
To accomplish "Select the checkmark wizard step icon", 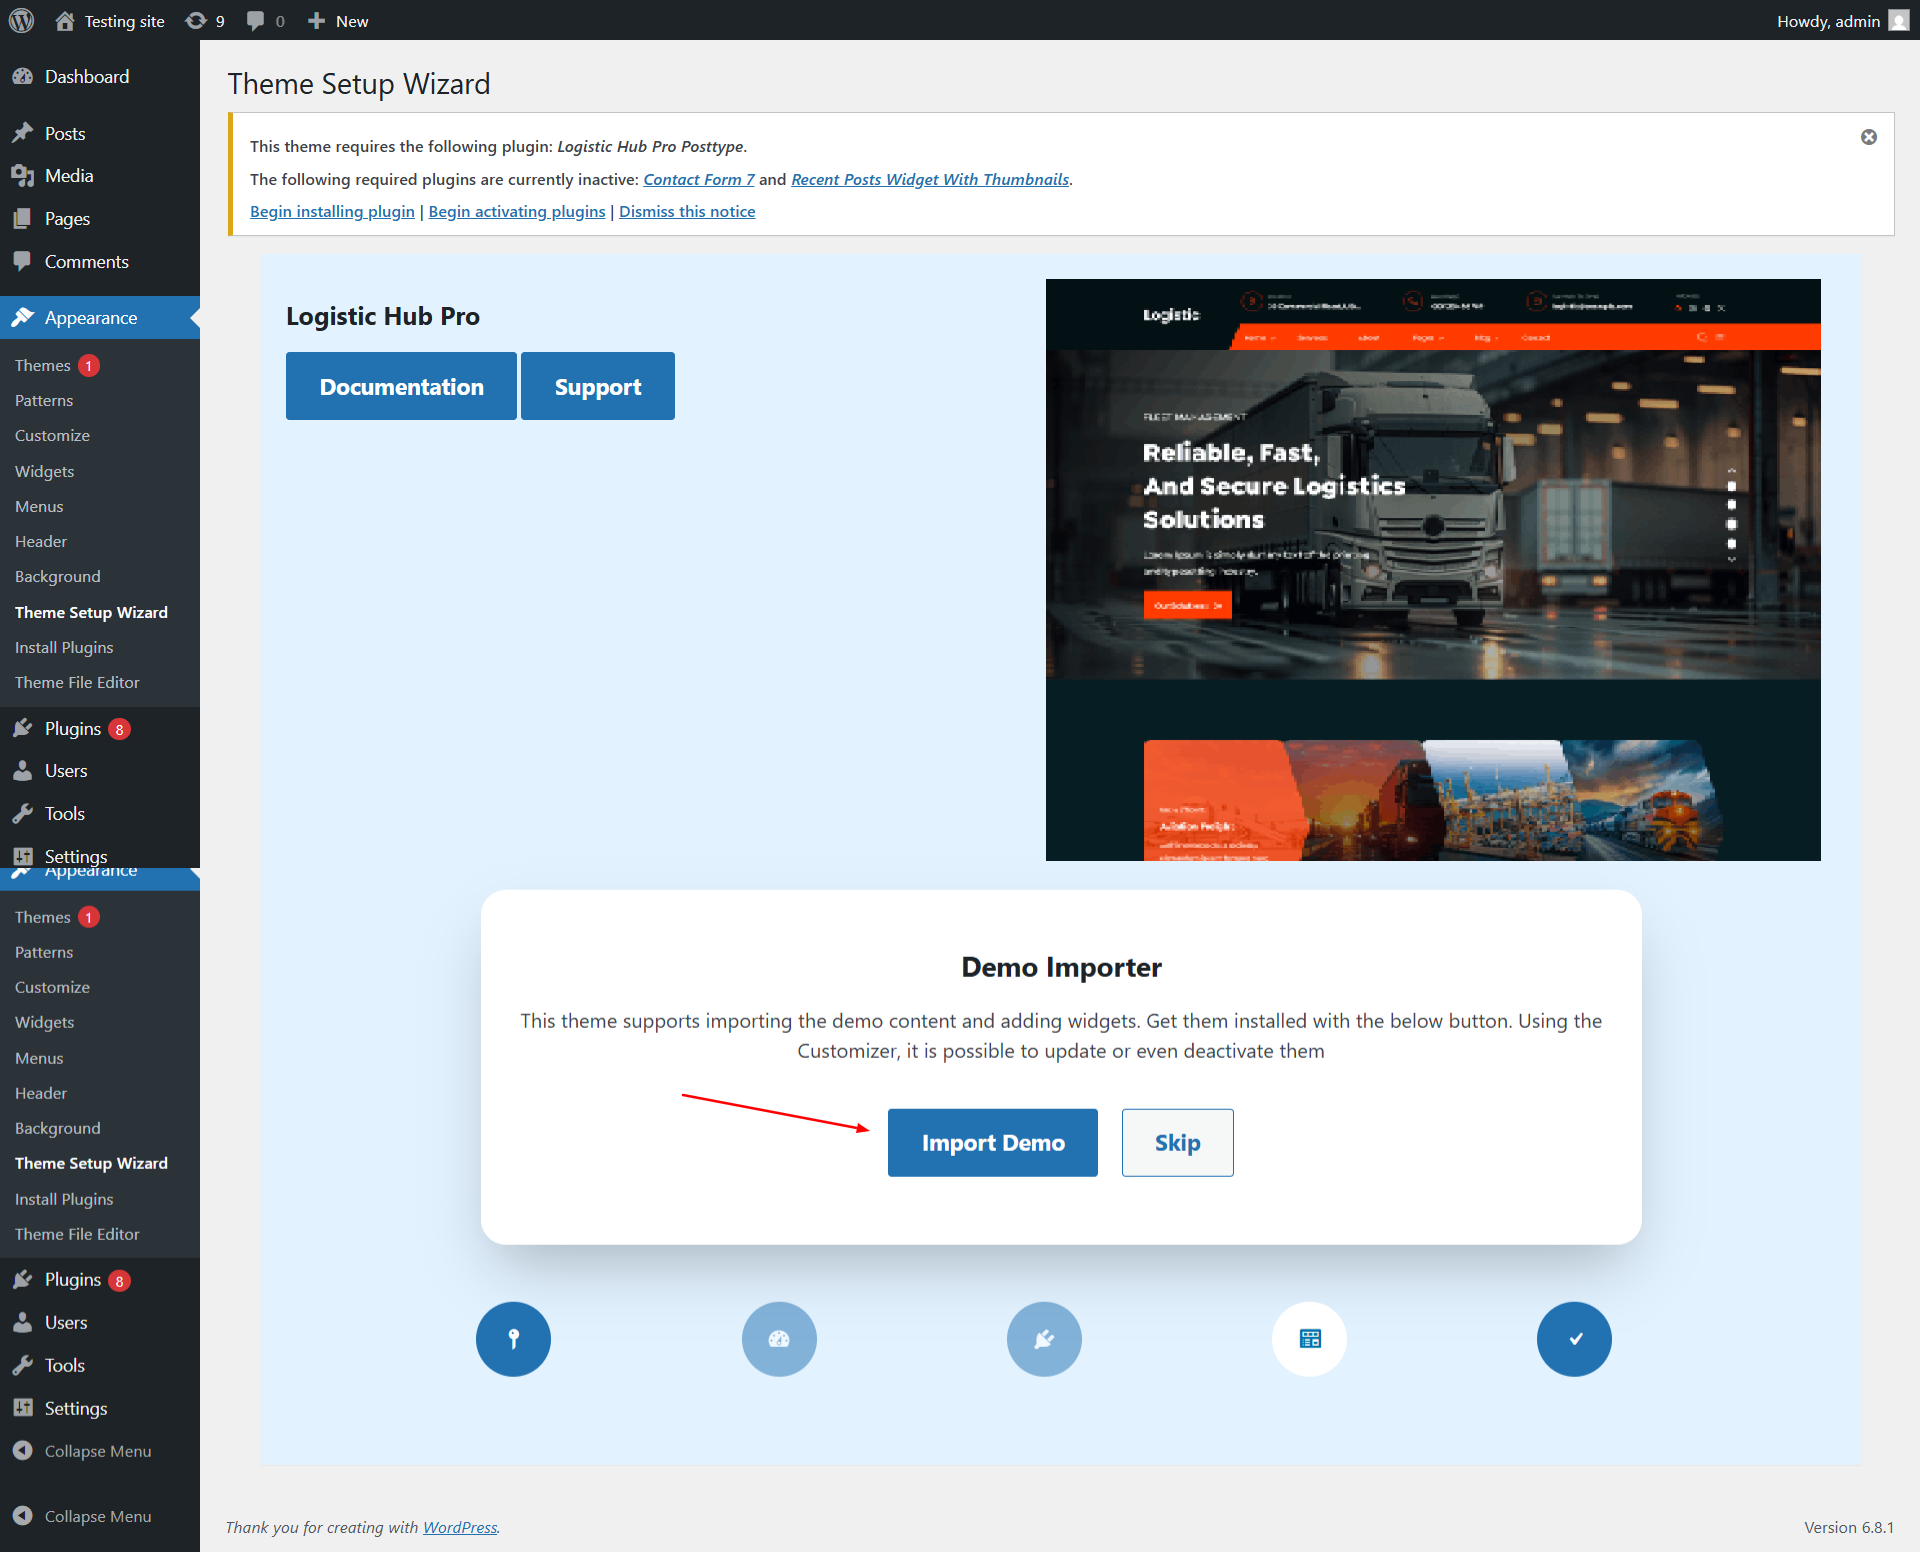I will [x=1574, y=1339].
